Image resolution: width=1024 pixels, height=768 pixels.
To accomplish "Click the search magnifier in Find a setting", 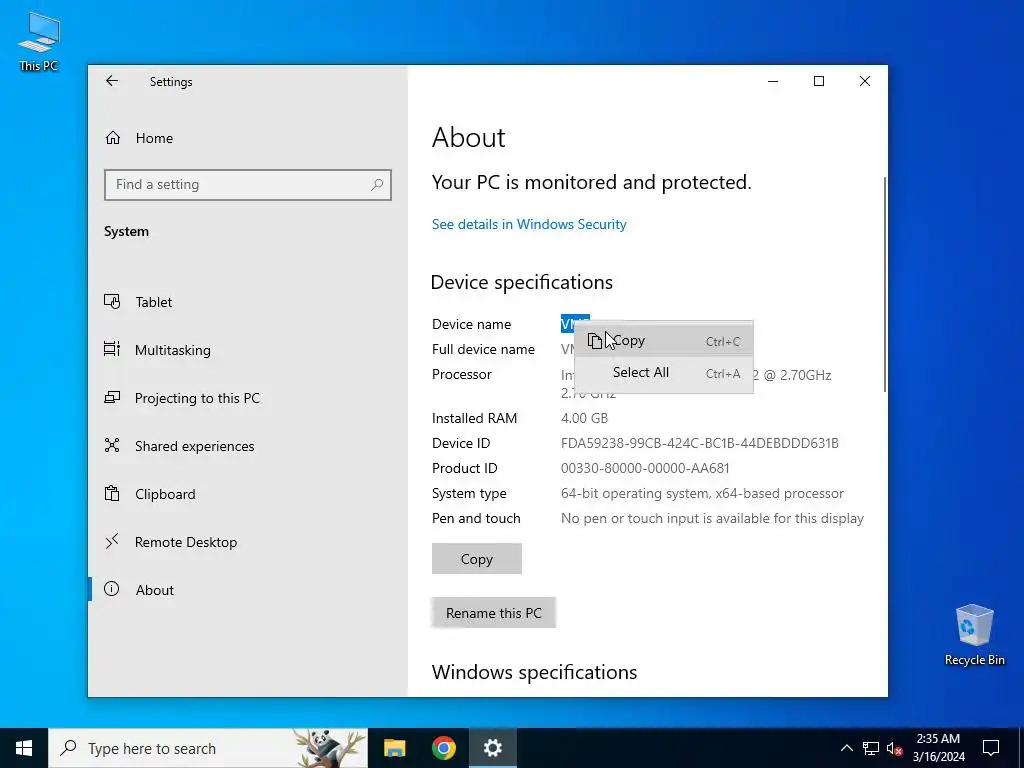I will click(377, 185).
